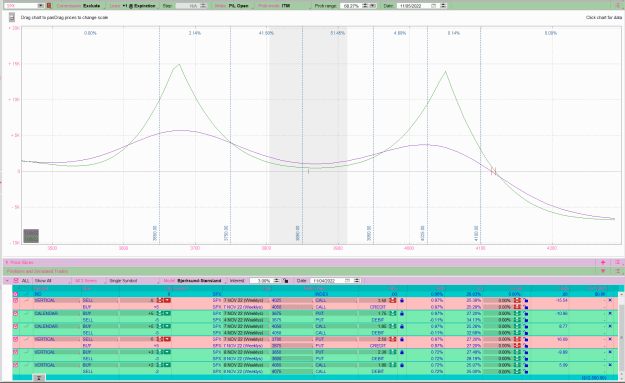Toggle Vol Adj unlock icon on CALENDAR CALL row

[x=526, y=326]
